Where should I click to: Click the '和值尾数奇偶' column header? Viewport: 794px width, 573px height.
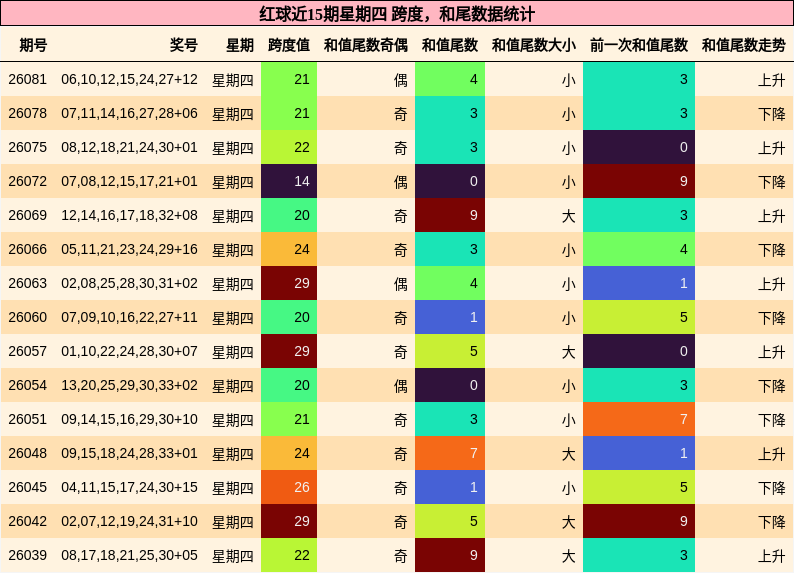point(366,45)
